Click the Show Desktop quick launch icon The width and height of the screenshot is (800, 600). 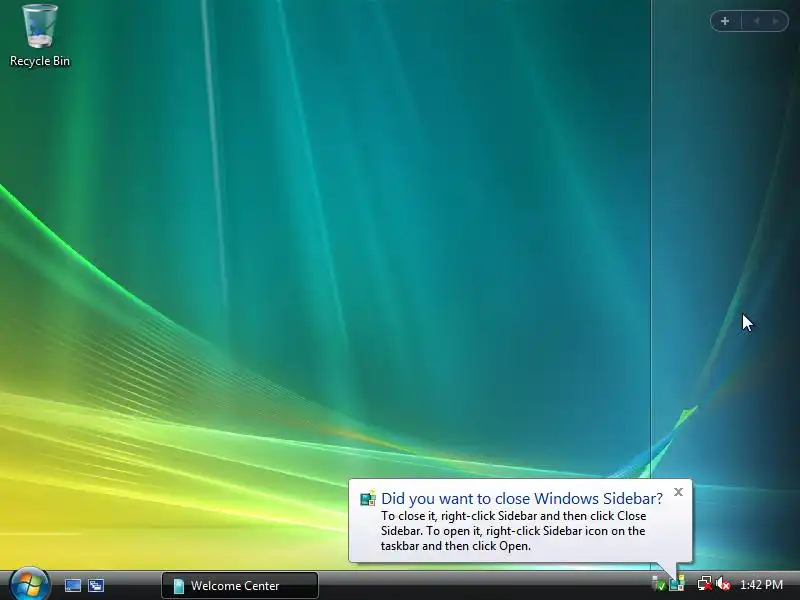point(72,585)
